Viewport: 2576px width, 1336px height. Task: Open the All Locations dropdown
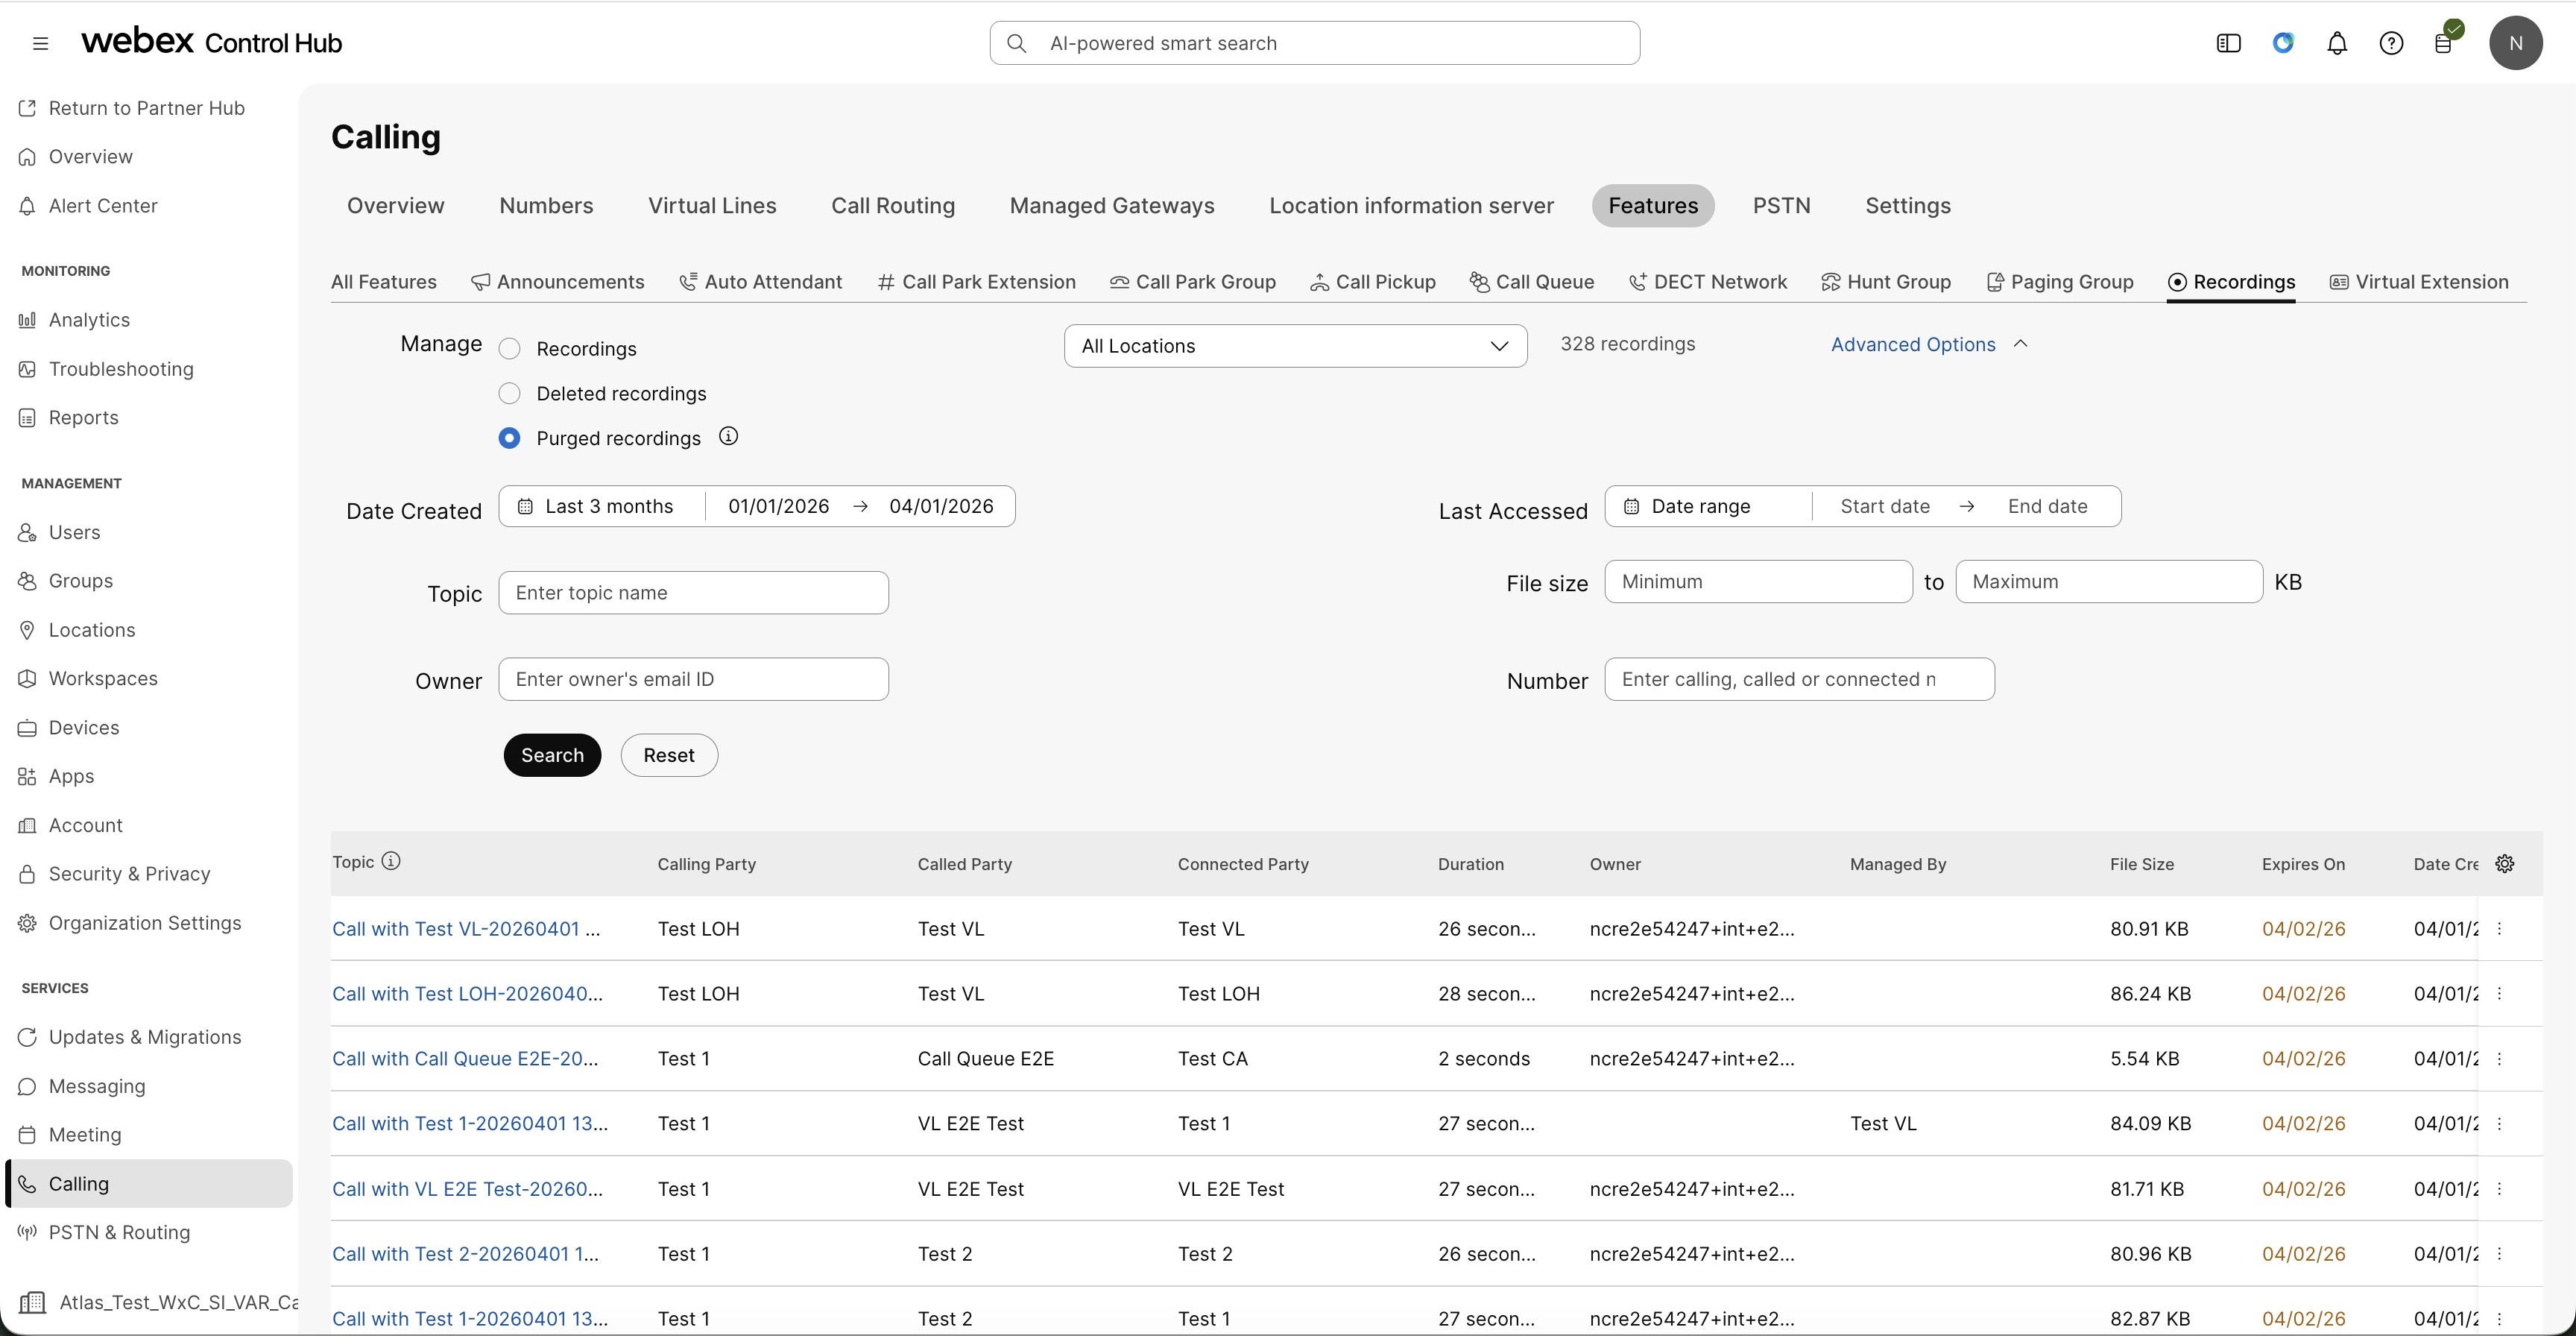(1296, 346)
